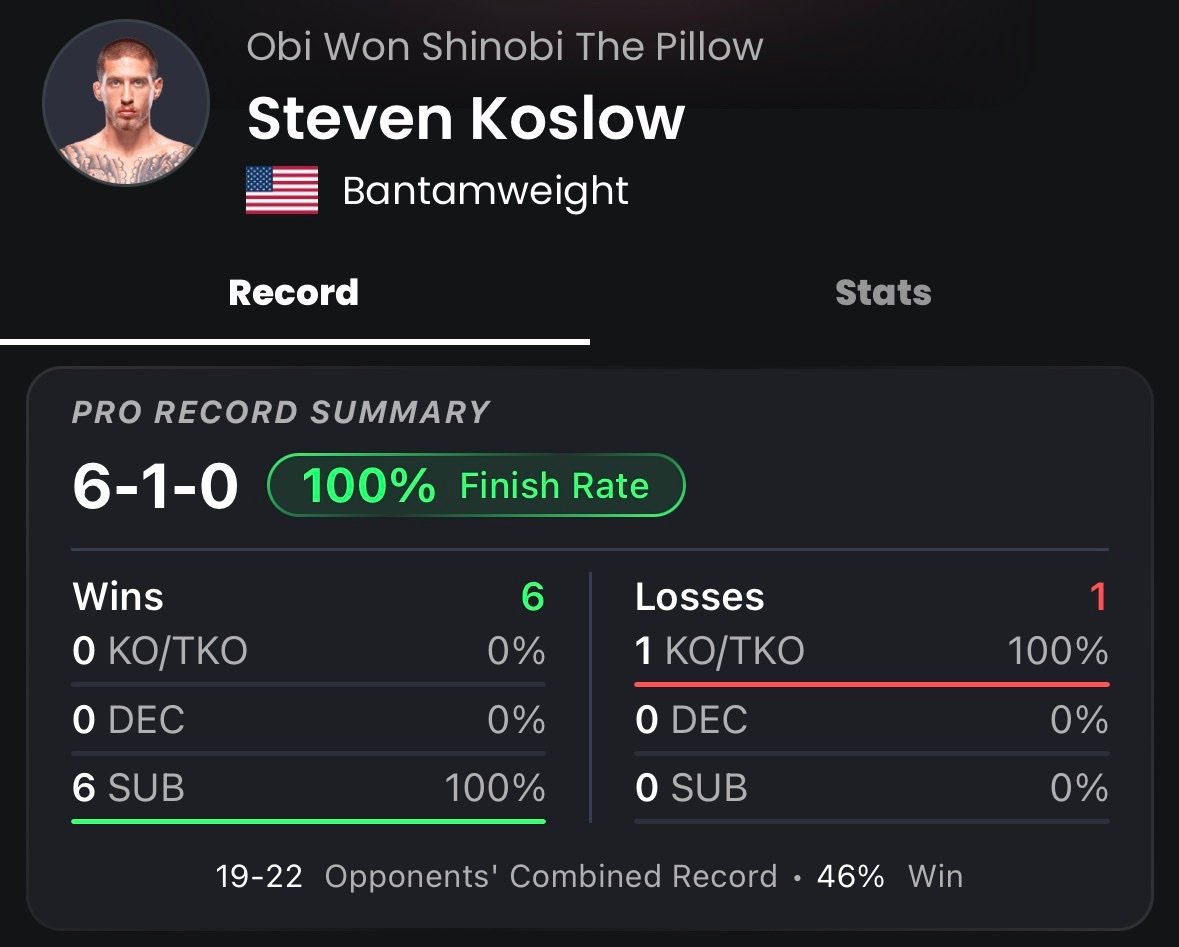Tap the United States flag icon
The width and height of the screenshot is (1179, 947).
point(282,190)
